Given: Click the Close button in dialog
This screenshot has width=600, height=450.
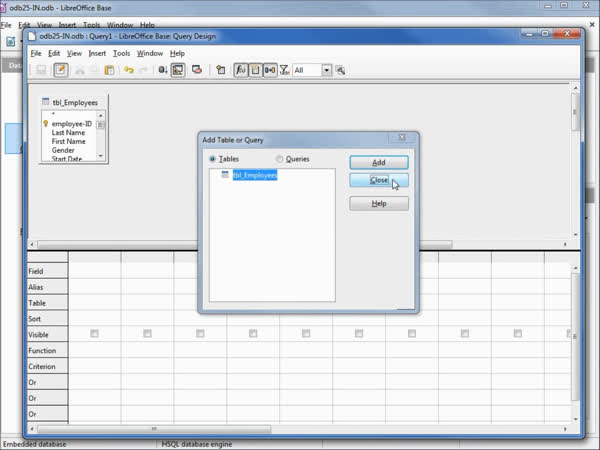Looking at the screenshot, I should 379,180.
